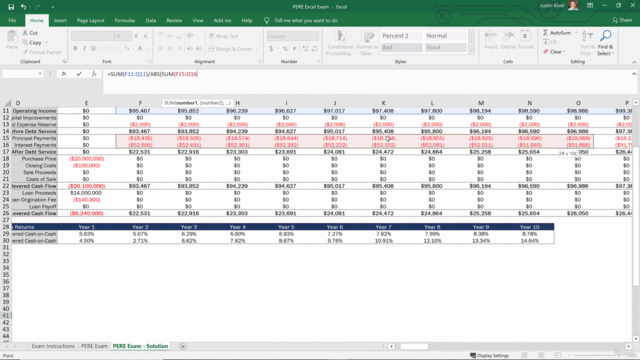The height and width of the screenshot is (360, 640).
Task: Switch to the View tab
Action: pos(198,20)
